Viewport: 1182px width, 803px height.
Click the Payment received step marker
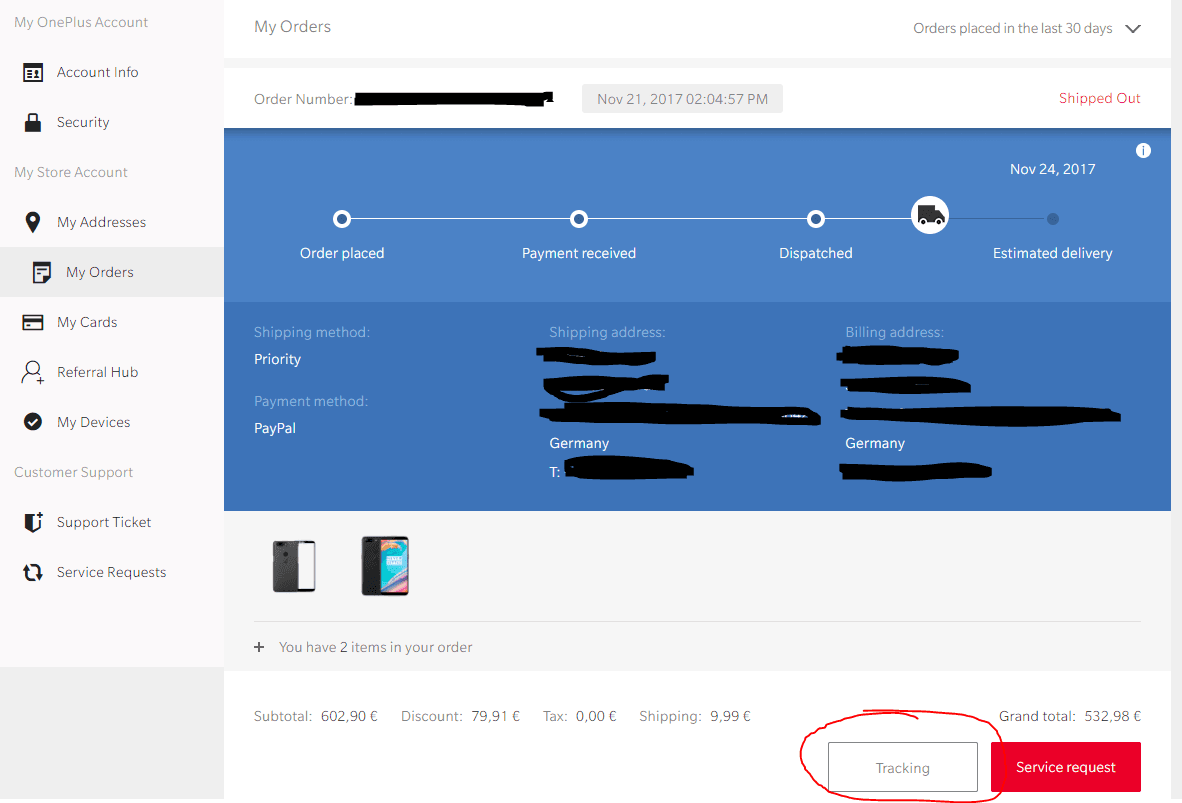pyautogui.click(x=578, y=219)
